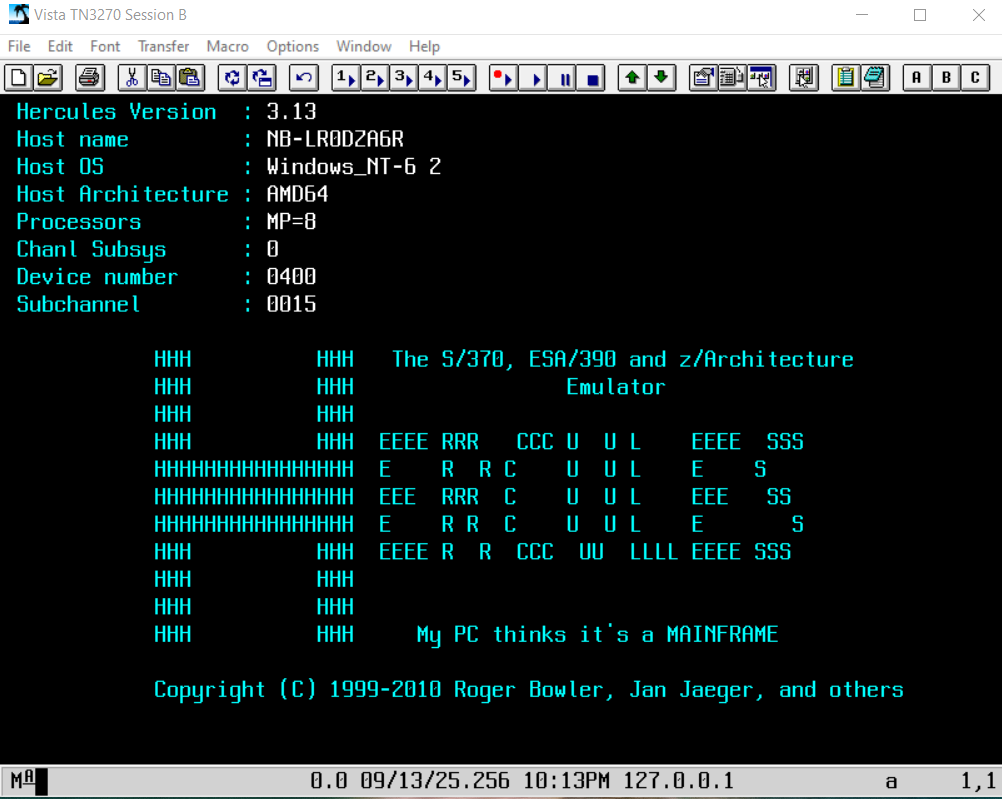1002x799 pixels.
Task: Cut selection using the scissors icon
Action: [x=132, y=78]
